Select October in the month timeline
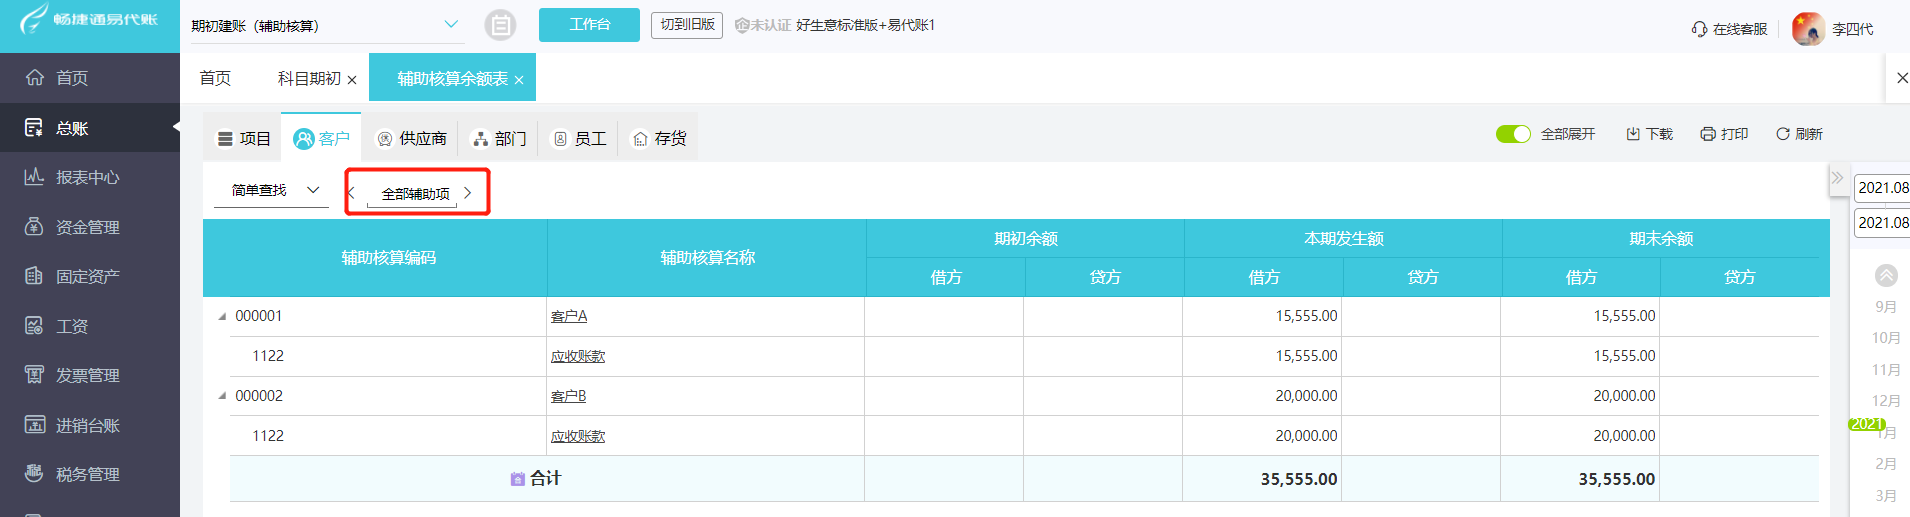 (x=1885, y=338)
